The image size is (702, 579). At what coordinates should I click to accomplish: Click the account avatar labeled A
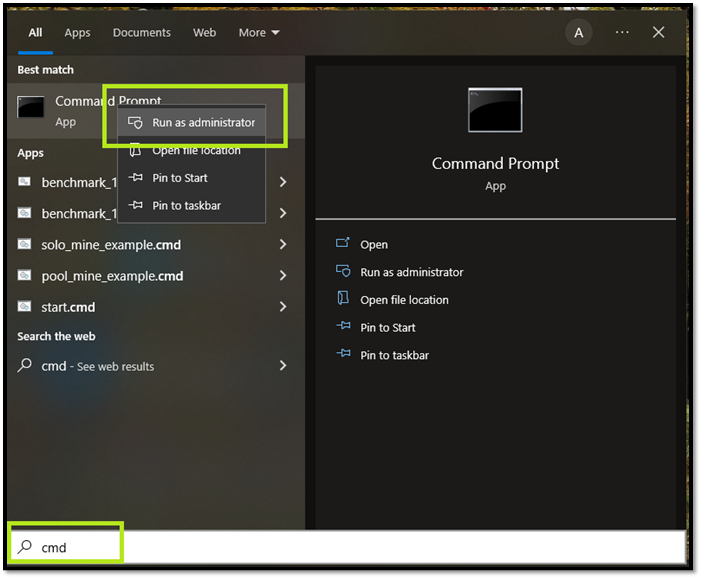578,32
